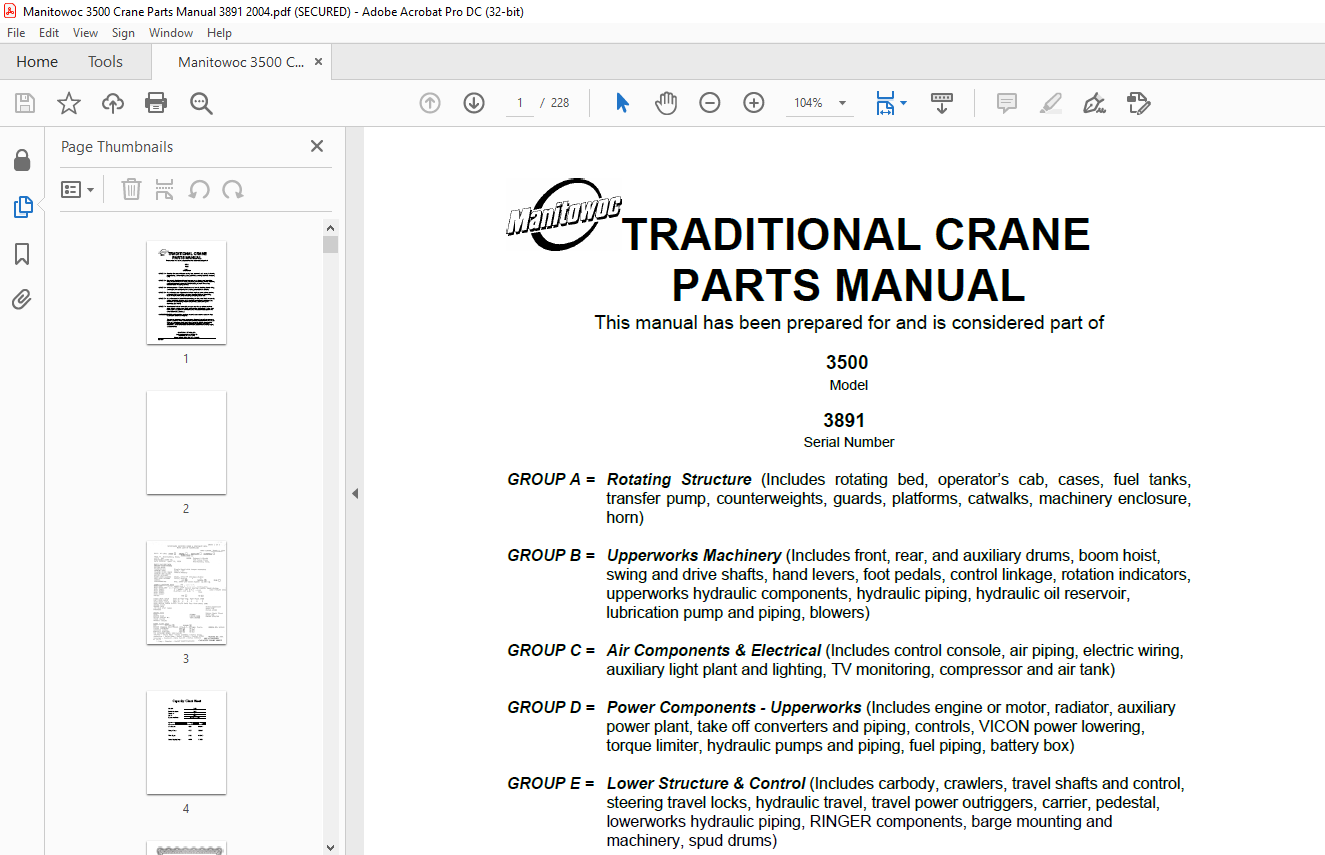Viewport: 1325px width, 855px height.
Task: Close the Page Thumbnails panel
Action: point(317,146)
